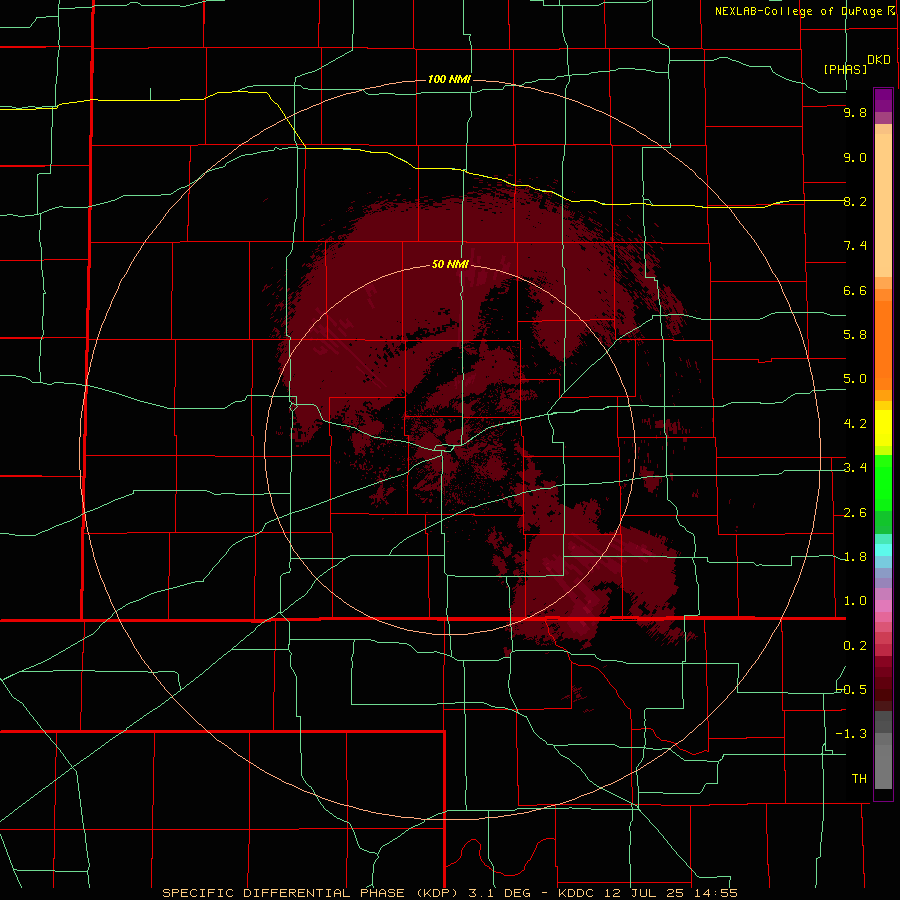Image resolution: width=900 pixels, height=900 pixels.
Task: Click the 1.8 scale value
Action: [x=855, y=557]
